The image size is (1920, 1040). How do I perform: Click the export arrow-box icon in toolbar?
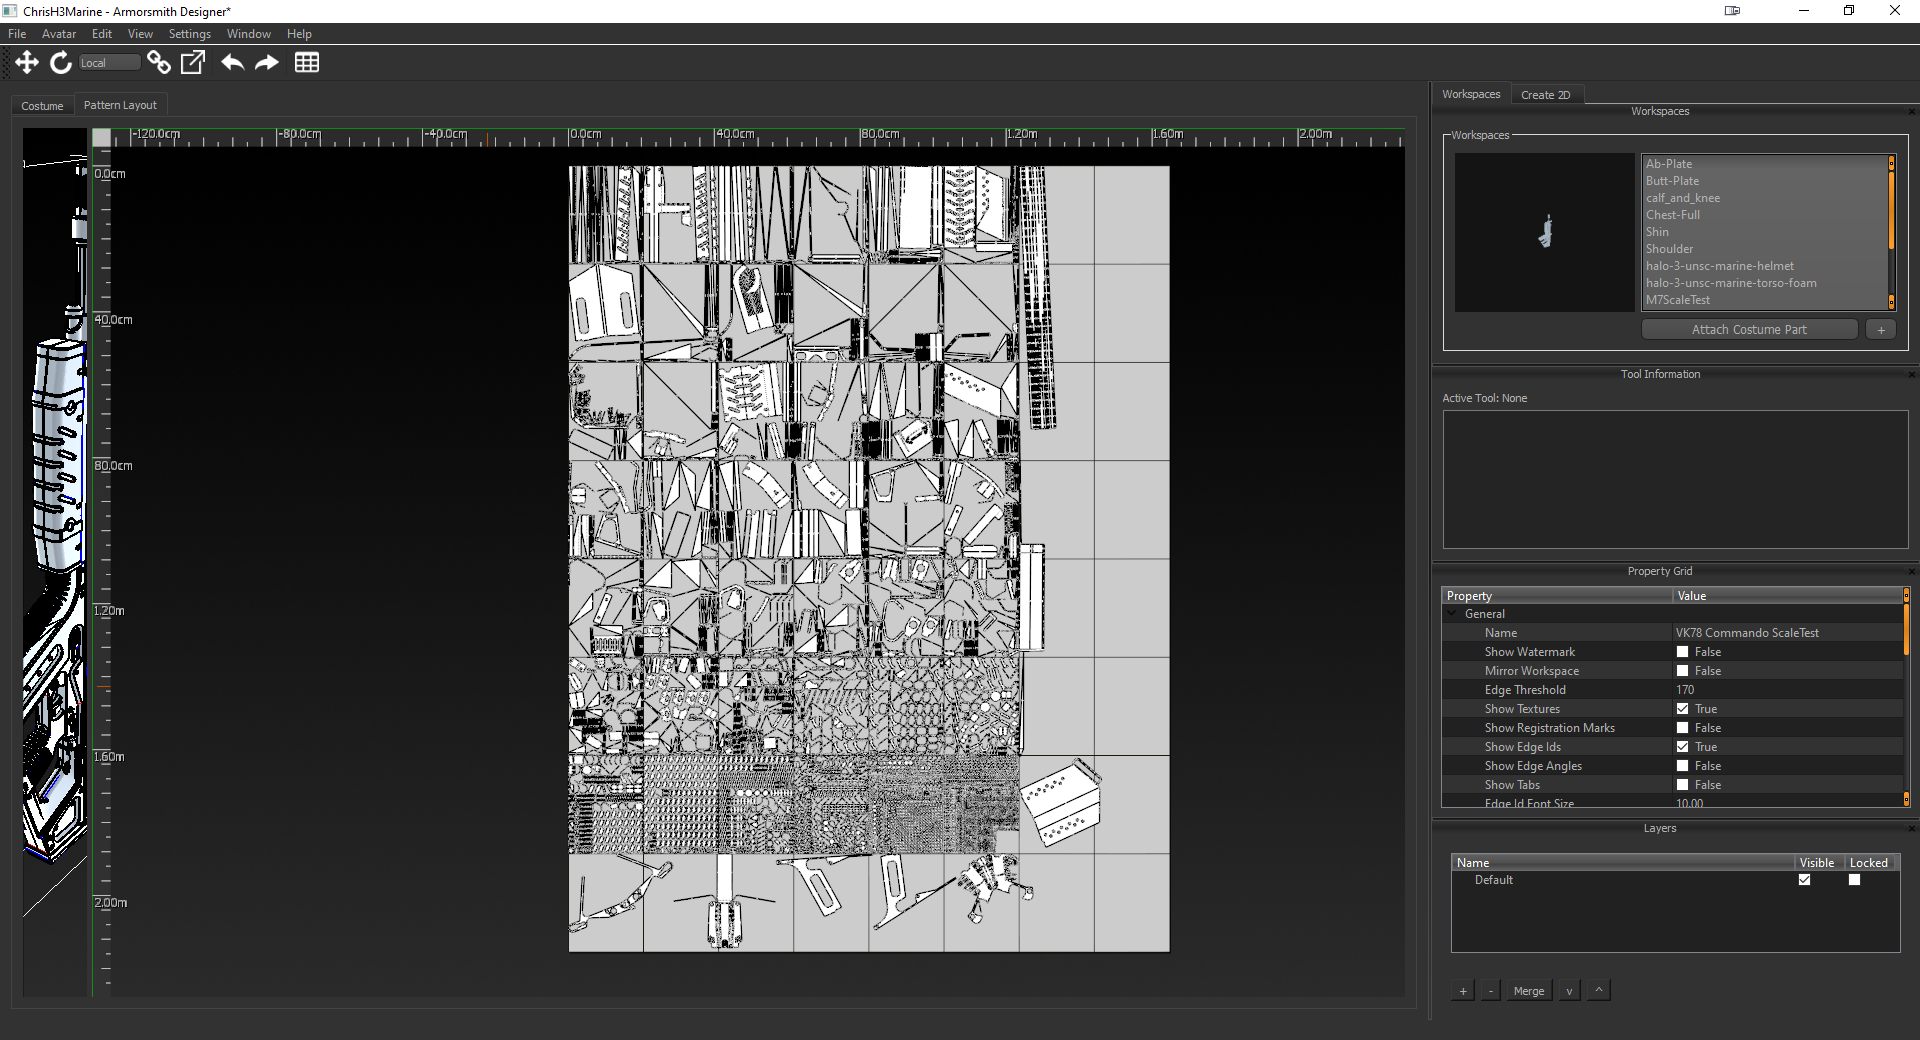193,62
